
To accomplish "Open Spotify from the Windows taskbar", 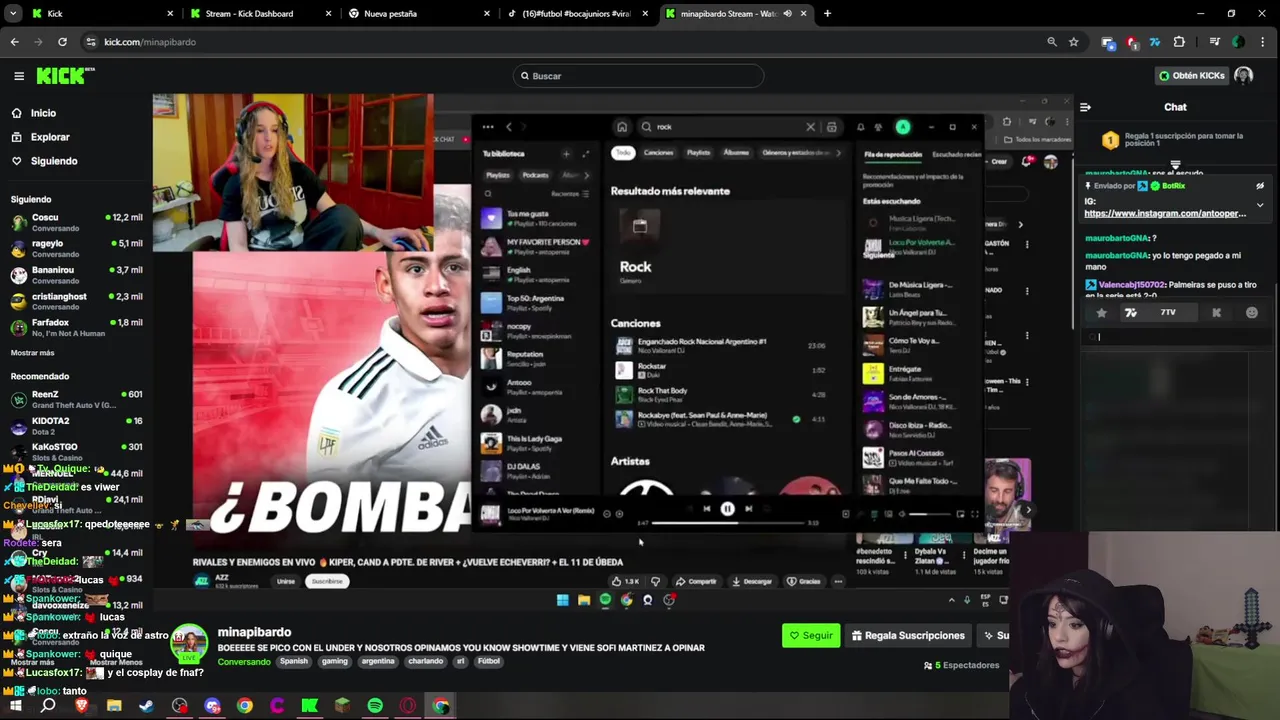I will pos(375,706).
